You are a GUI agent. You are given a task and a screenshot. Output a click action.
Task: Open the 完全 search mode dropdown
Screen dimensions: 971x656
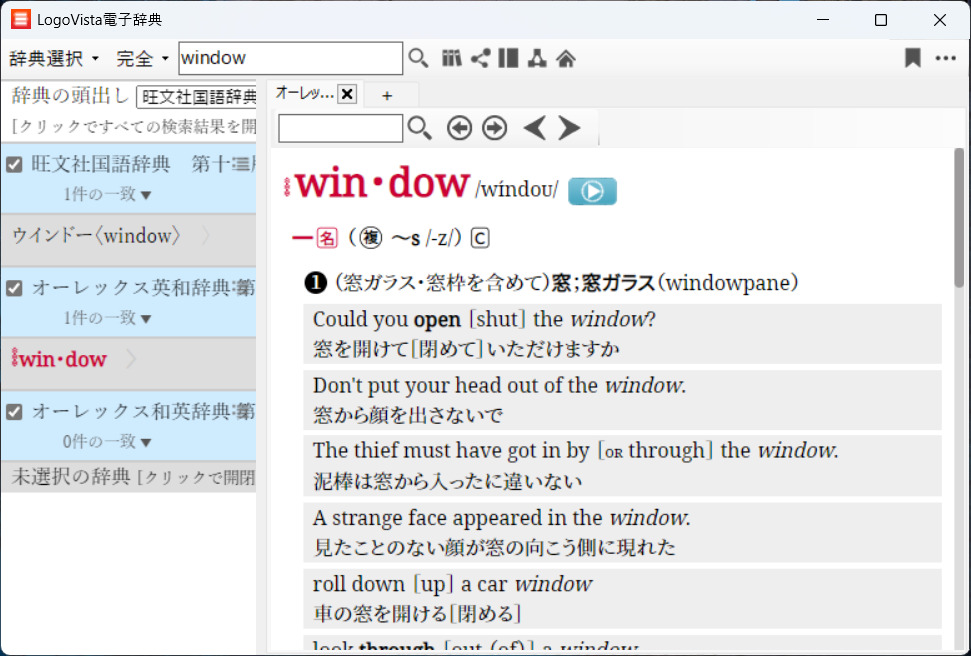142,59
